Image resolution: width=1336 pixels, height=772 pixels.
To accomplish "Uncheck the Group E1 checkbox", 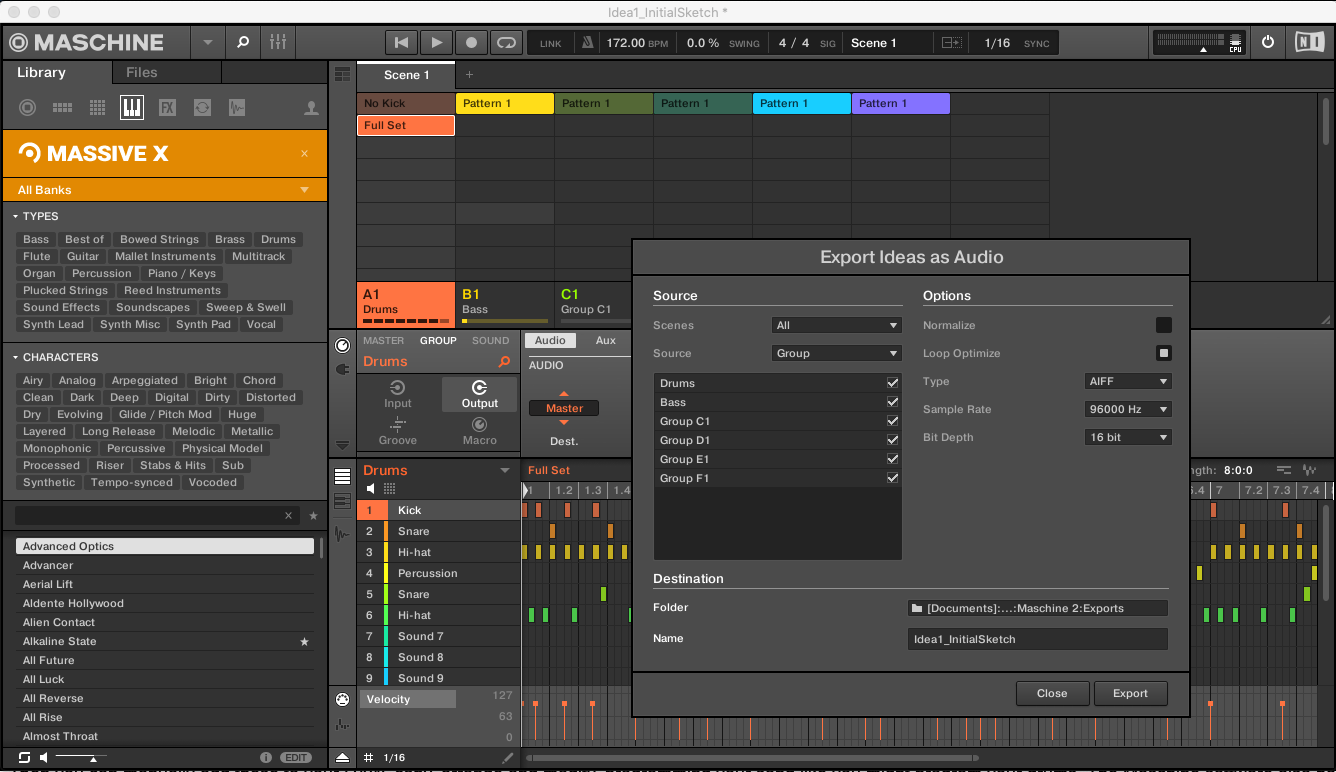I will [x=892, y=459].
